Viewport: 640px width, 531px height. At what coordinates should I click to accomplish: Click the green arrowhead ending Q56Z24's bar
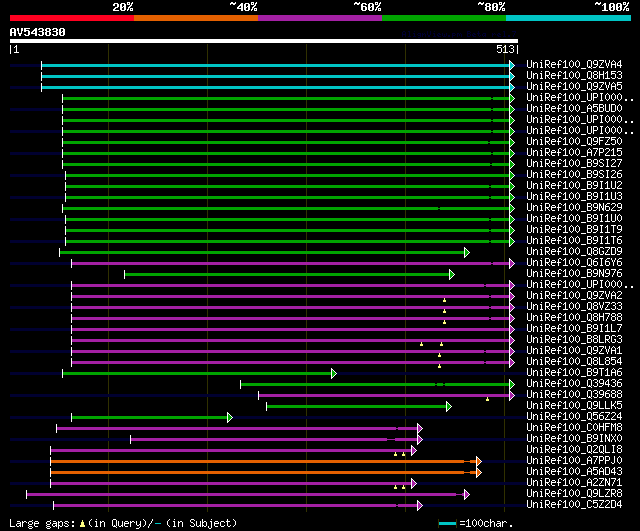[x=230, y=418]
